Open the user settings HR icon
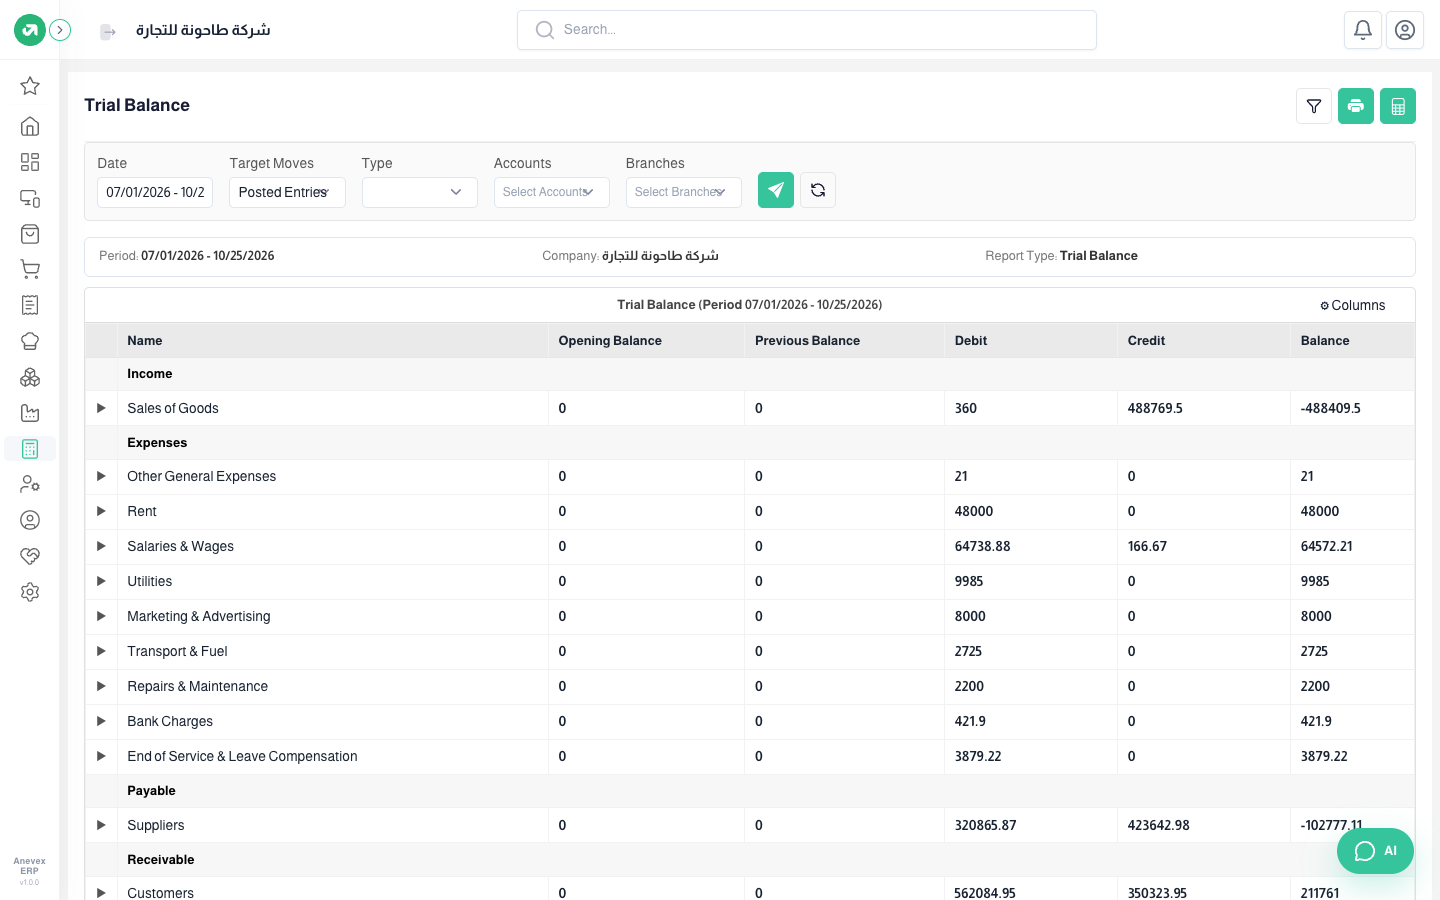1440x900 pixels. (x=30, y=484)
